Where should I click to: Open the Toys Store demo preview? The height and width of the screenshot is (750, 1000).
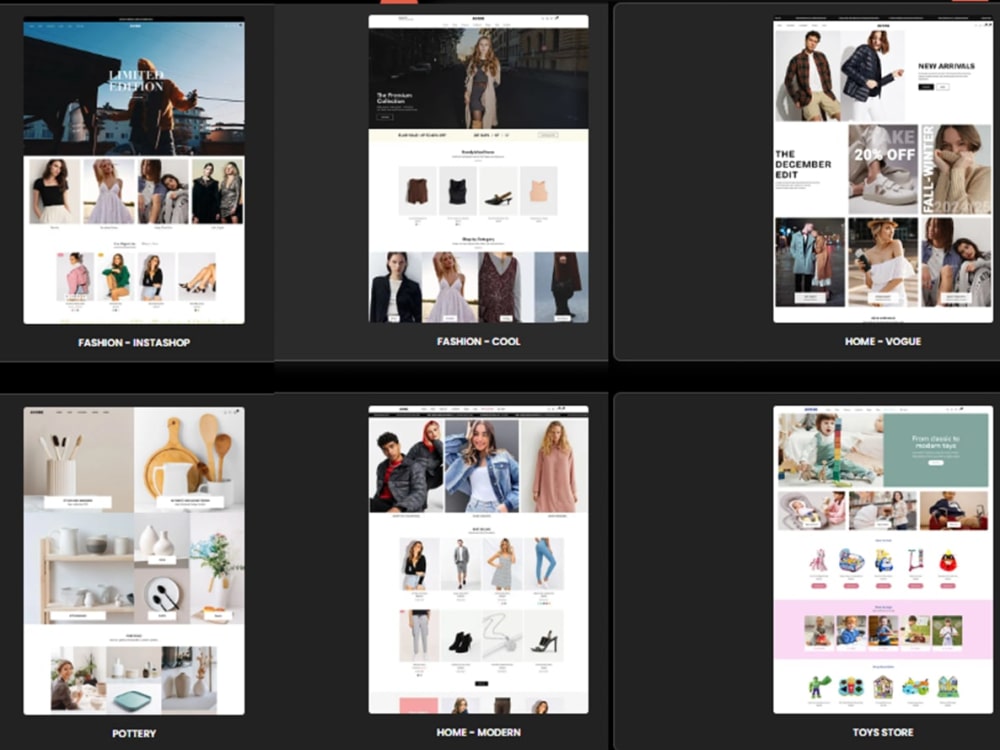883,559
